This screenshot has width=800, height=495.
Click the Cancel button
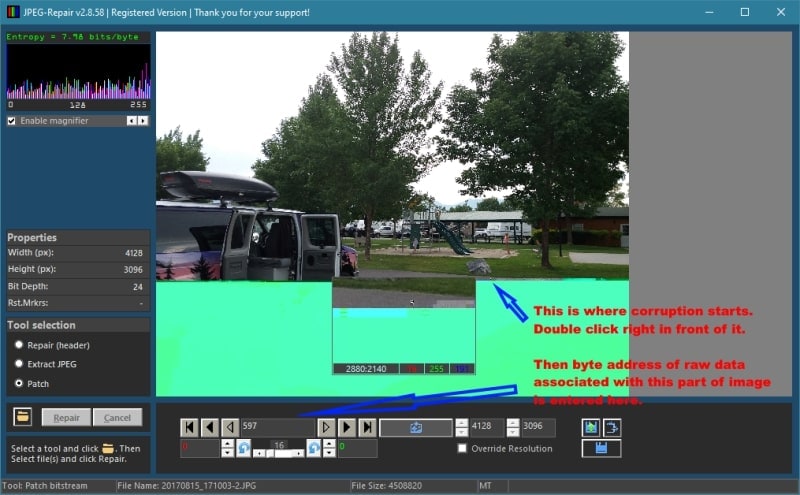click(117, 417)
